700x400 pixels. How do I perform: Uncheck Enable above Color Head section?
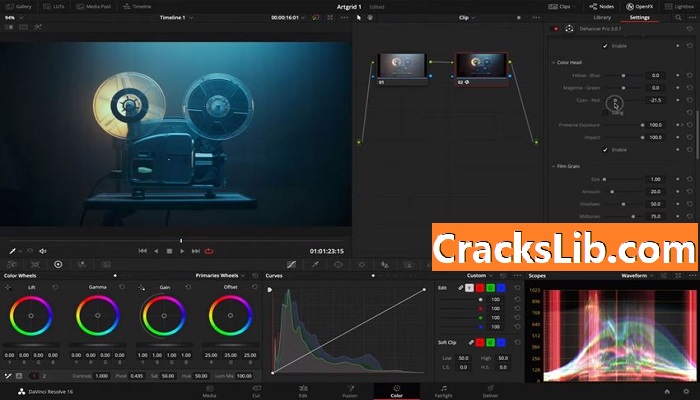[x=605, y=46]
